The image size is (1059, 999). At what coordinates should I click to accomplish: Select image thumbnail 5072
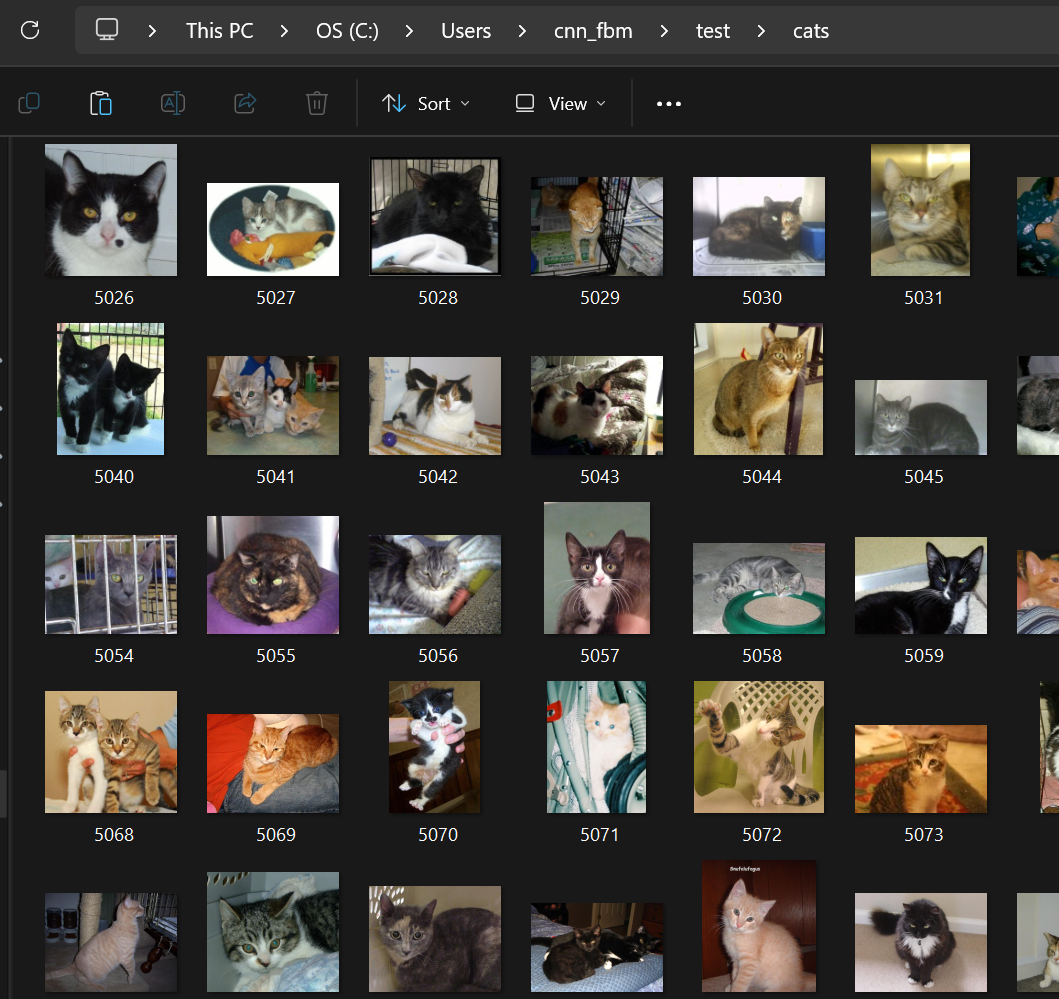click(758, 747)
